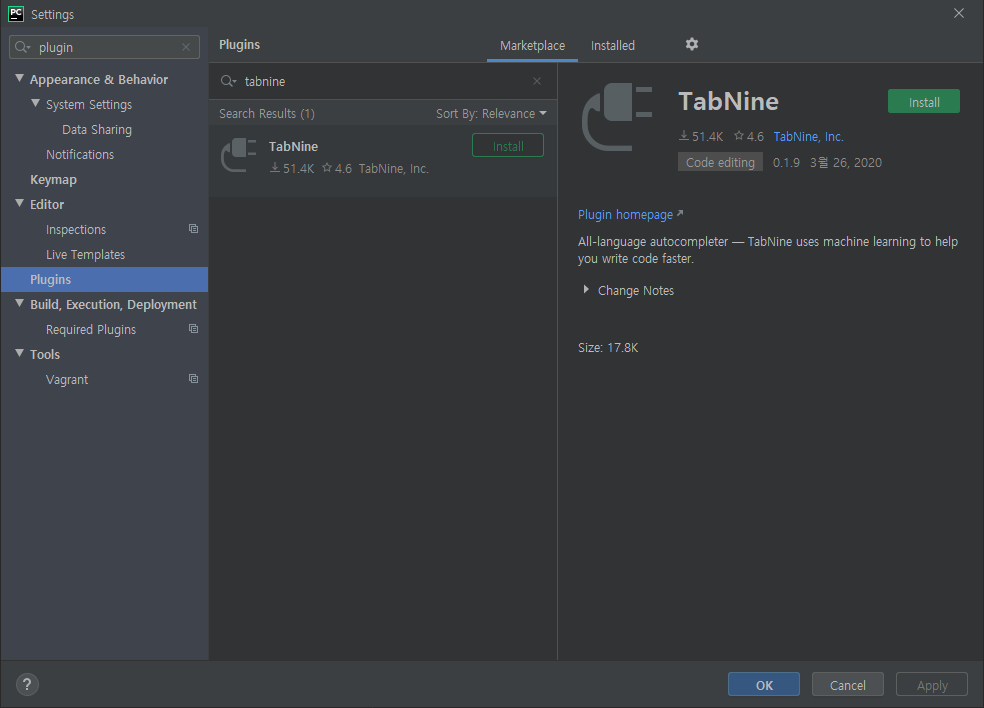Image resolution: width=984 pixels, height=708 pixels.
Task: Click the 'Size: 17.8K' text
Action: (607, 348)
